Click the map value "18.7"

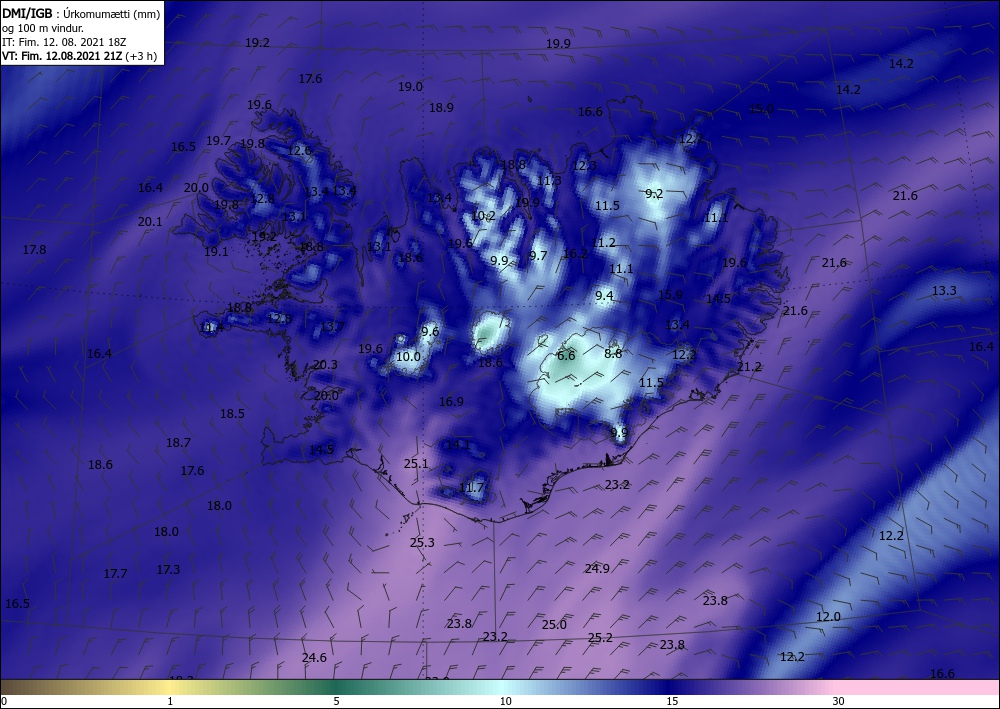point(178,442)
